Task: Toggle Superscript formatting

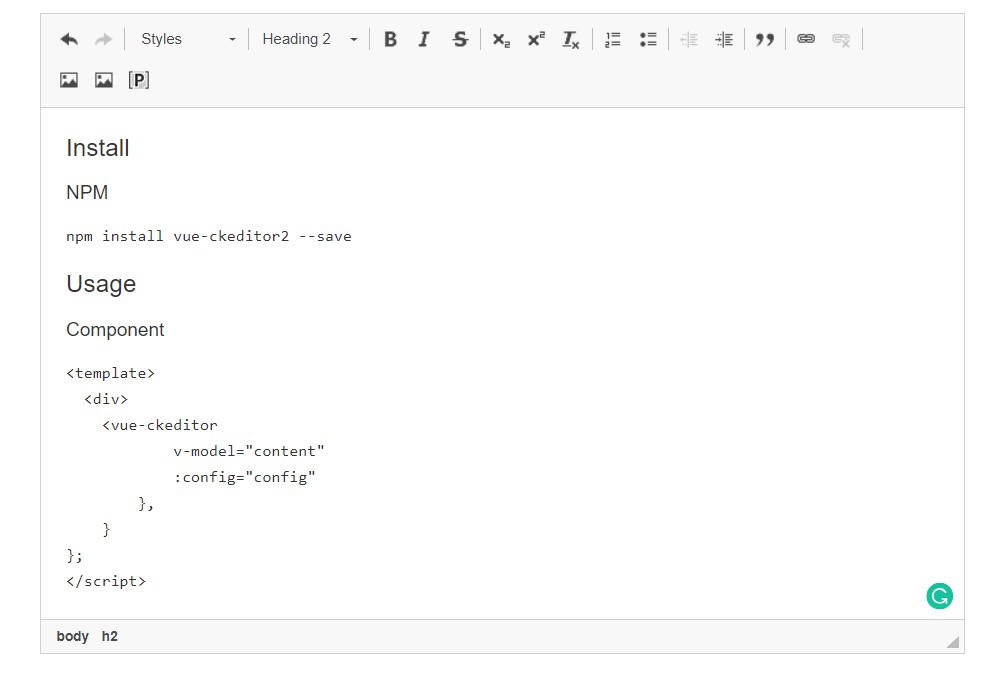Action: tap(536, 40)
